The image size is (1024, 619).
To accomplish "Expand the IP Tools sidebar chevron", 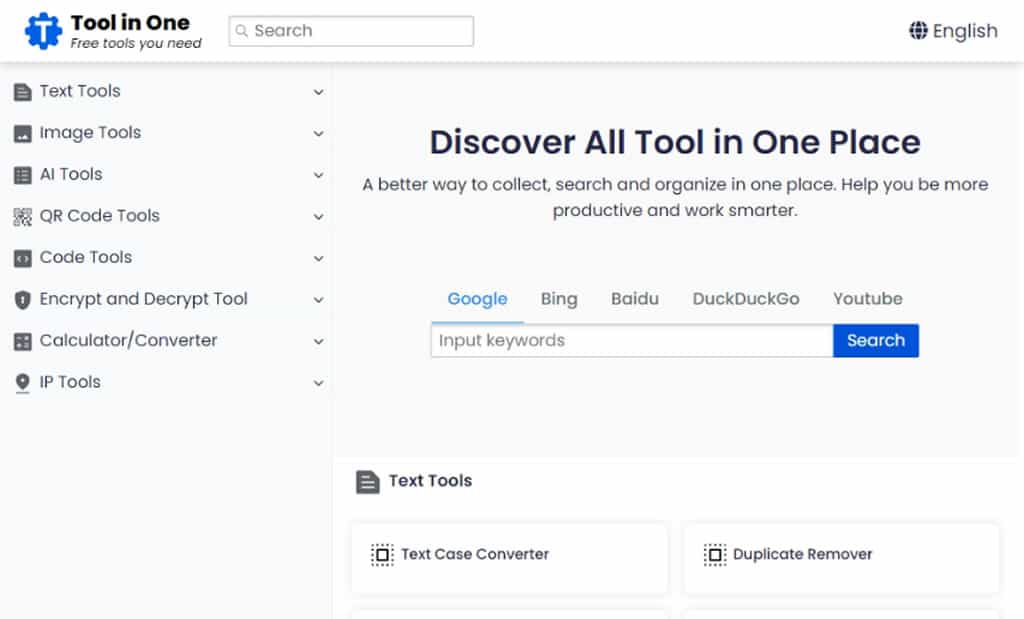I will (318, 383).
